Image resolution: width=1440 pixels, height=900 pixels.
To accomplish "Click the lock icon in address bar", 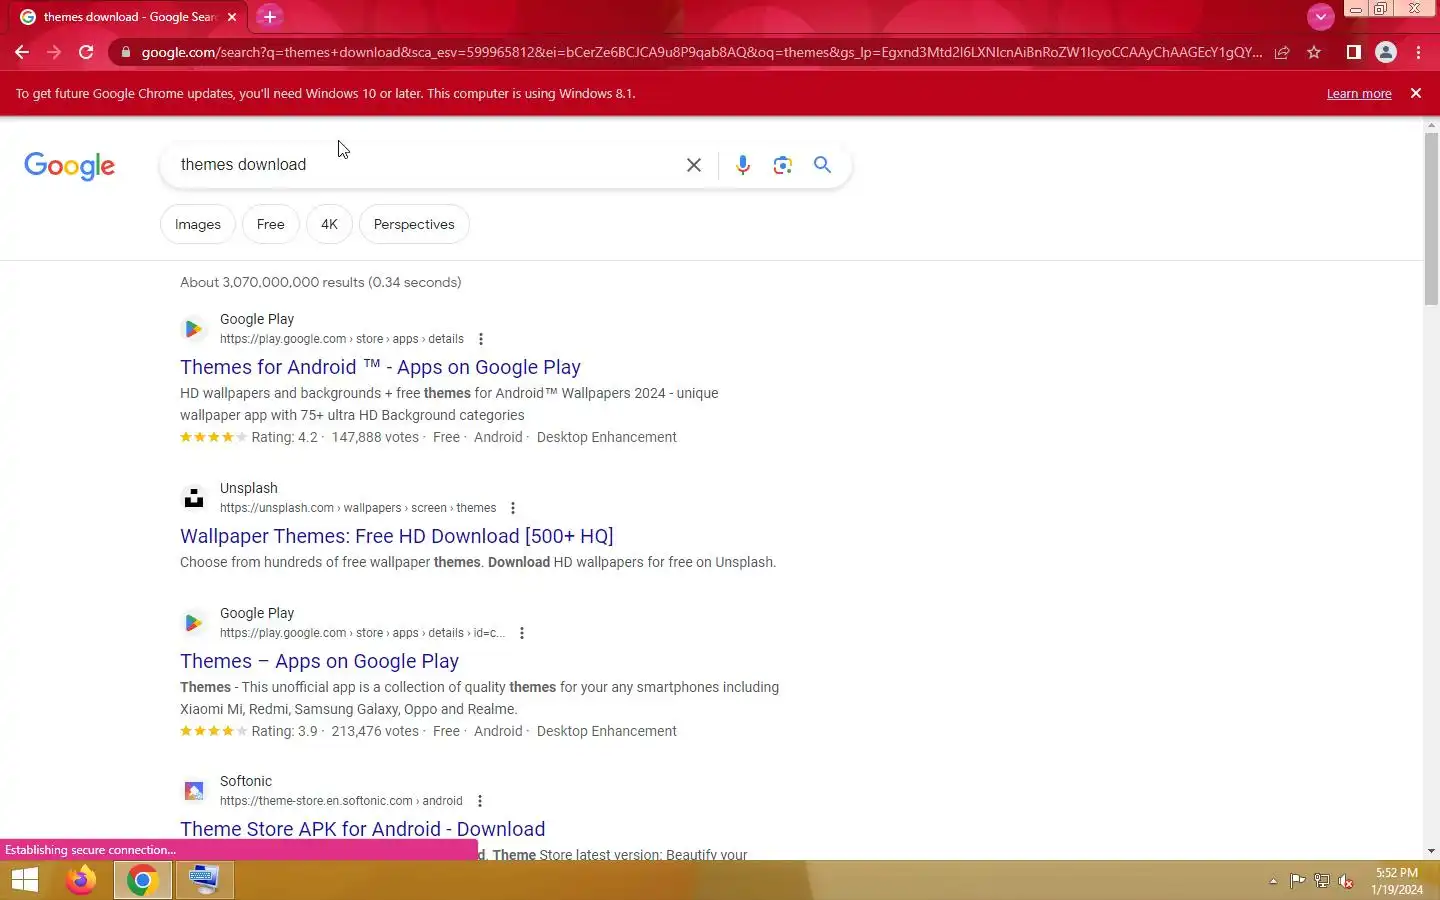I will (x=125, y=52).
